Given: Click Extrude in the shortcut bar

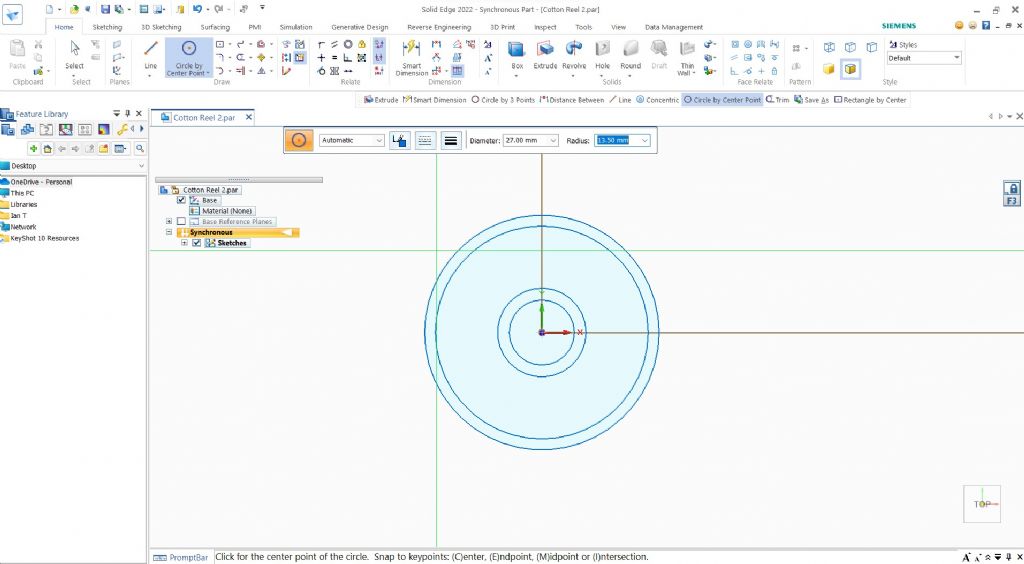Looking at the screenshot, I should [x=381, y=100].
